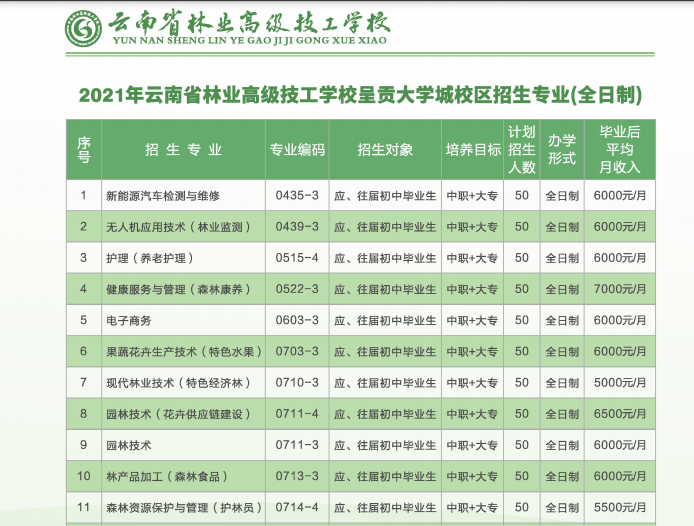Click serial number 4 in the table

(84, 289)
